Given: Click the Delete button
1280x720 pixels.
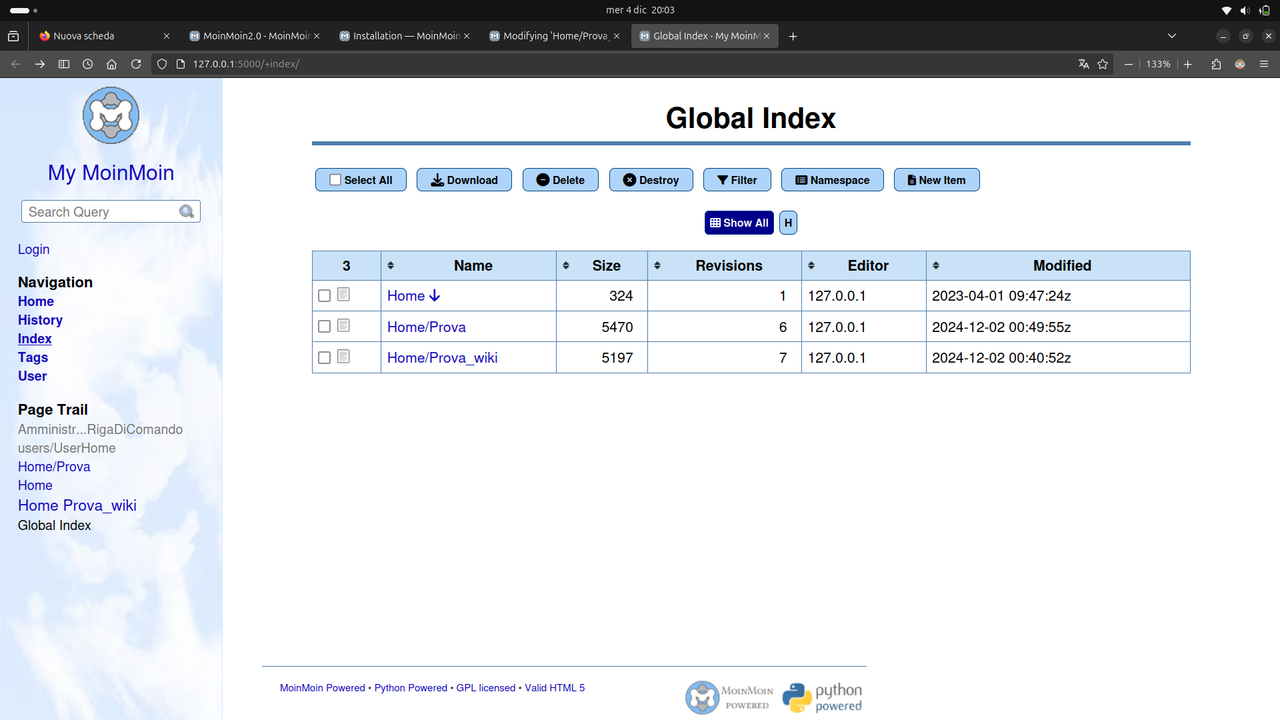Looking at the screenshot, I should pos(560,180).
